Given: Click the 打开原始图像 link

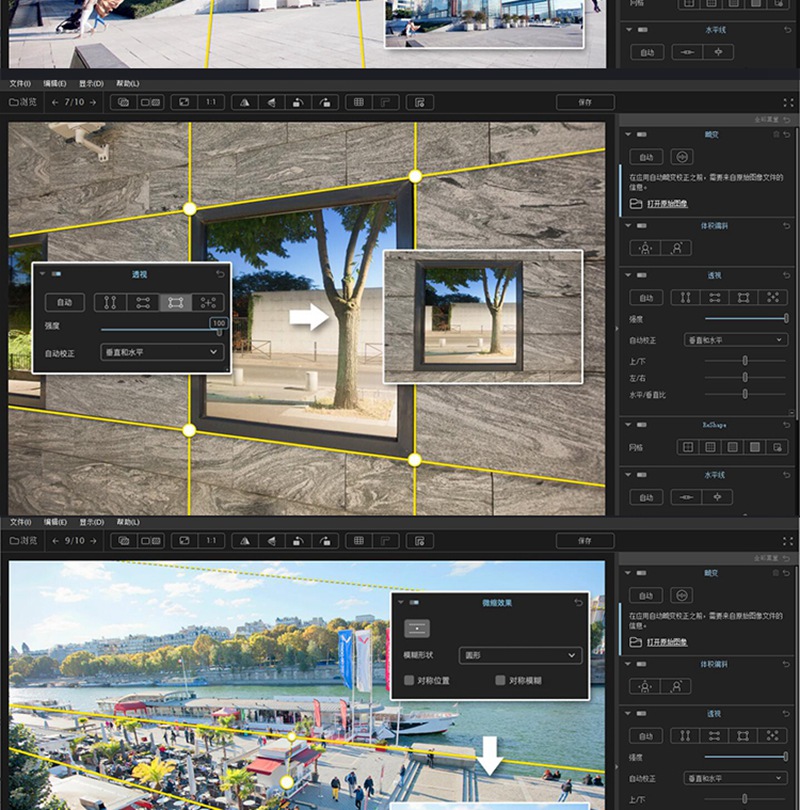Looking at the screenshot, I should (x=667, y=202).
